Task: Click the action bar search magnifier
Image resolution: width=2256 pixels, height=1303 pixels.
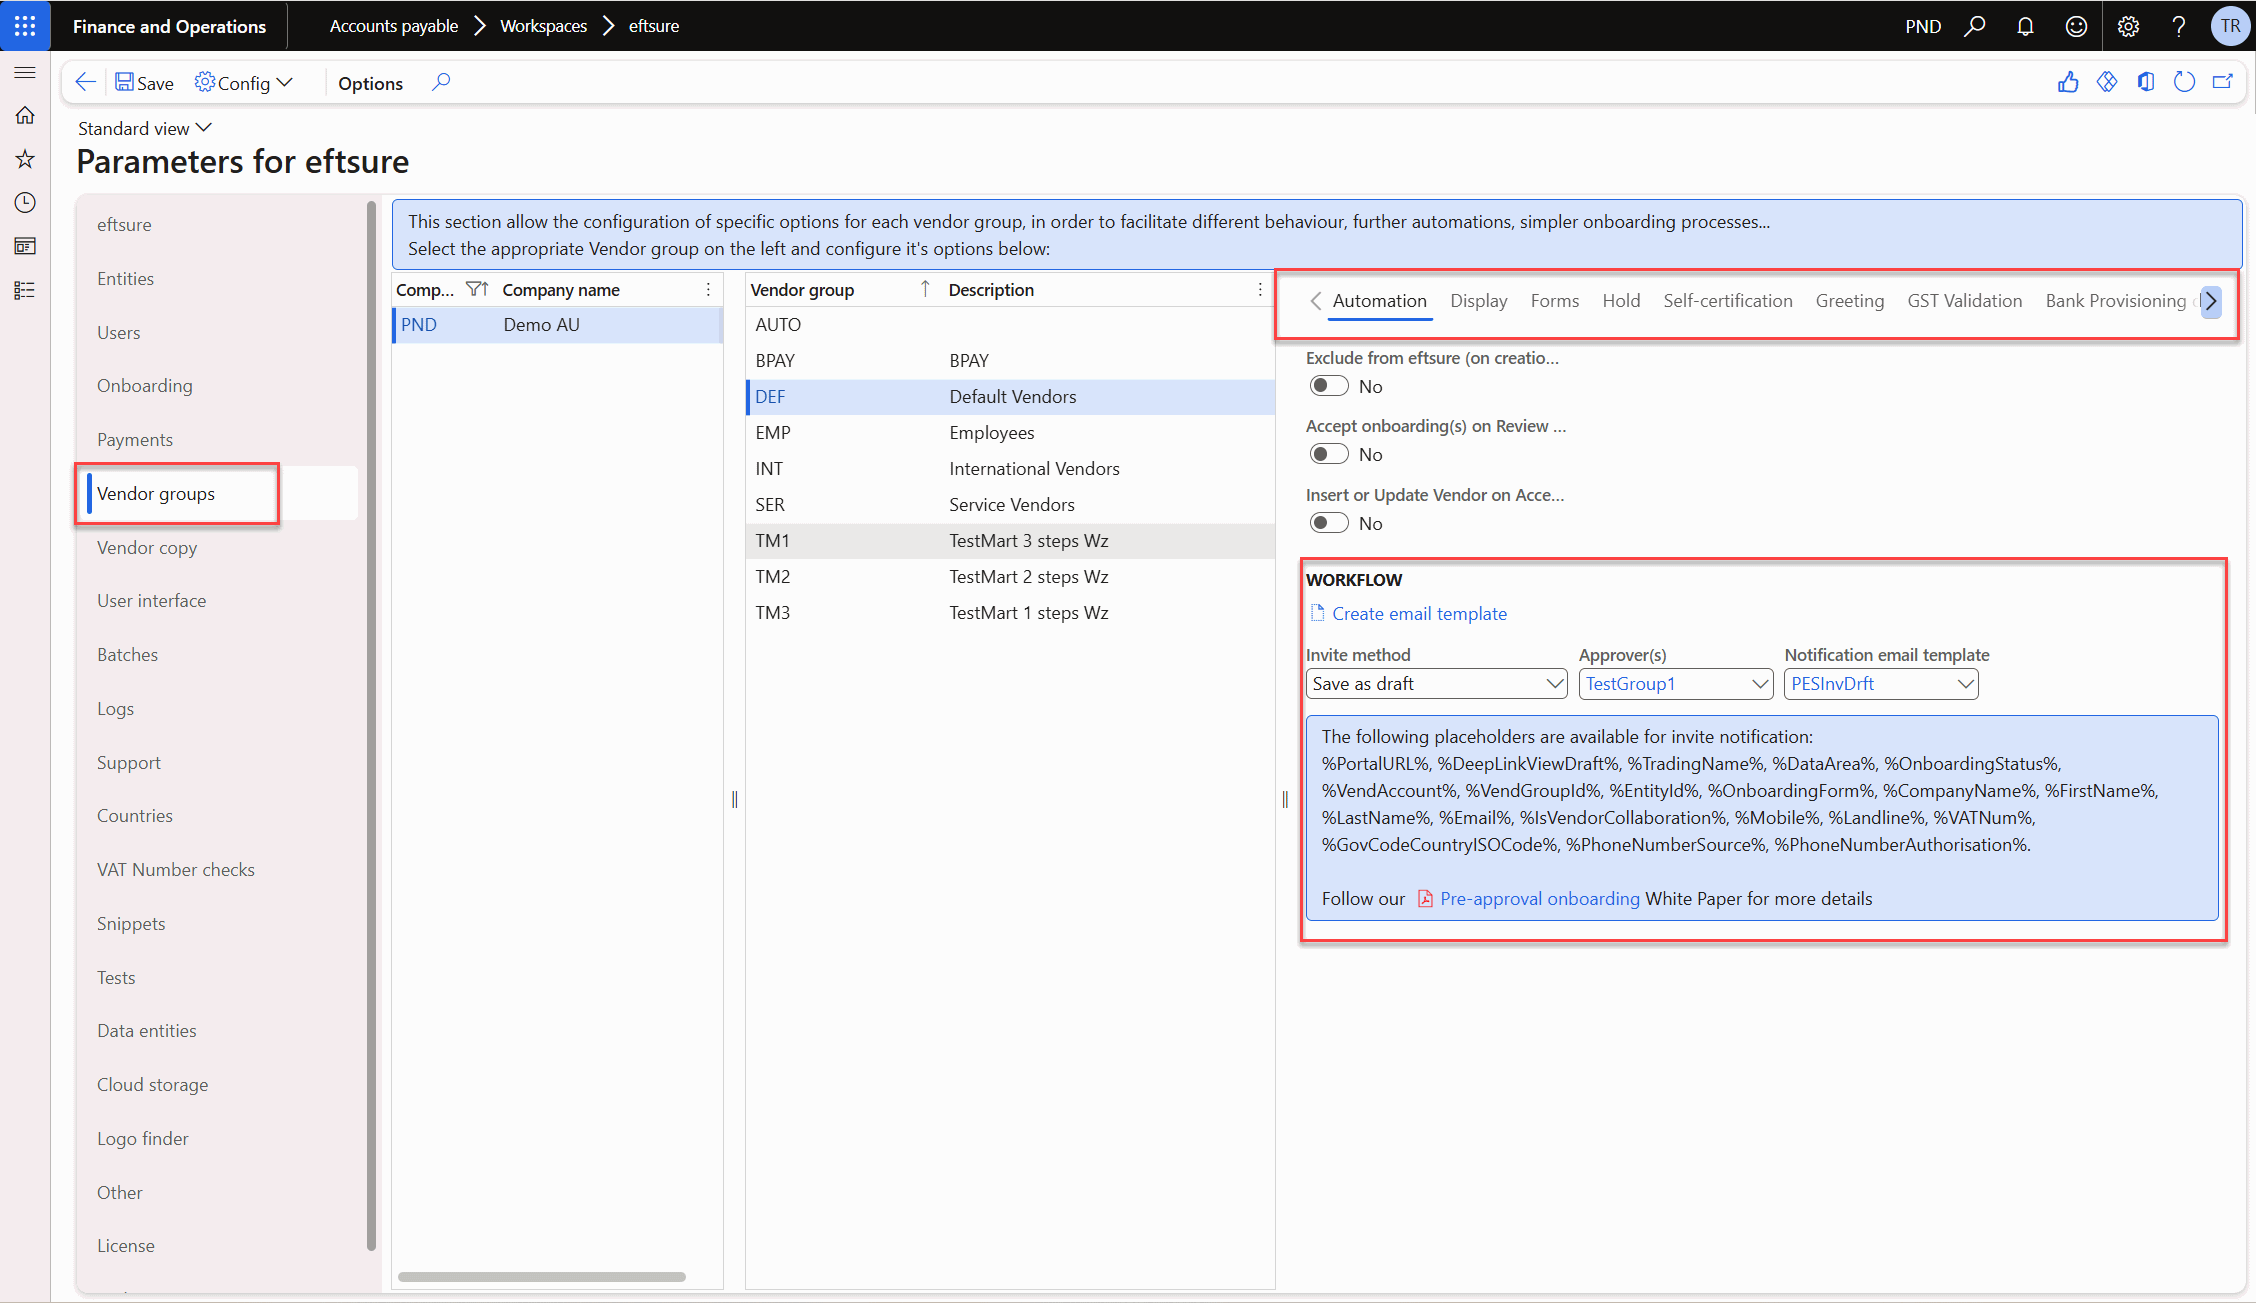Action: [441, 82]
